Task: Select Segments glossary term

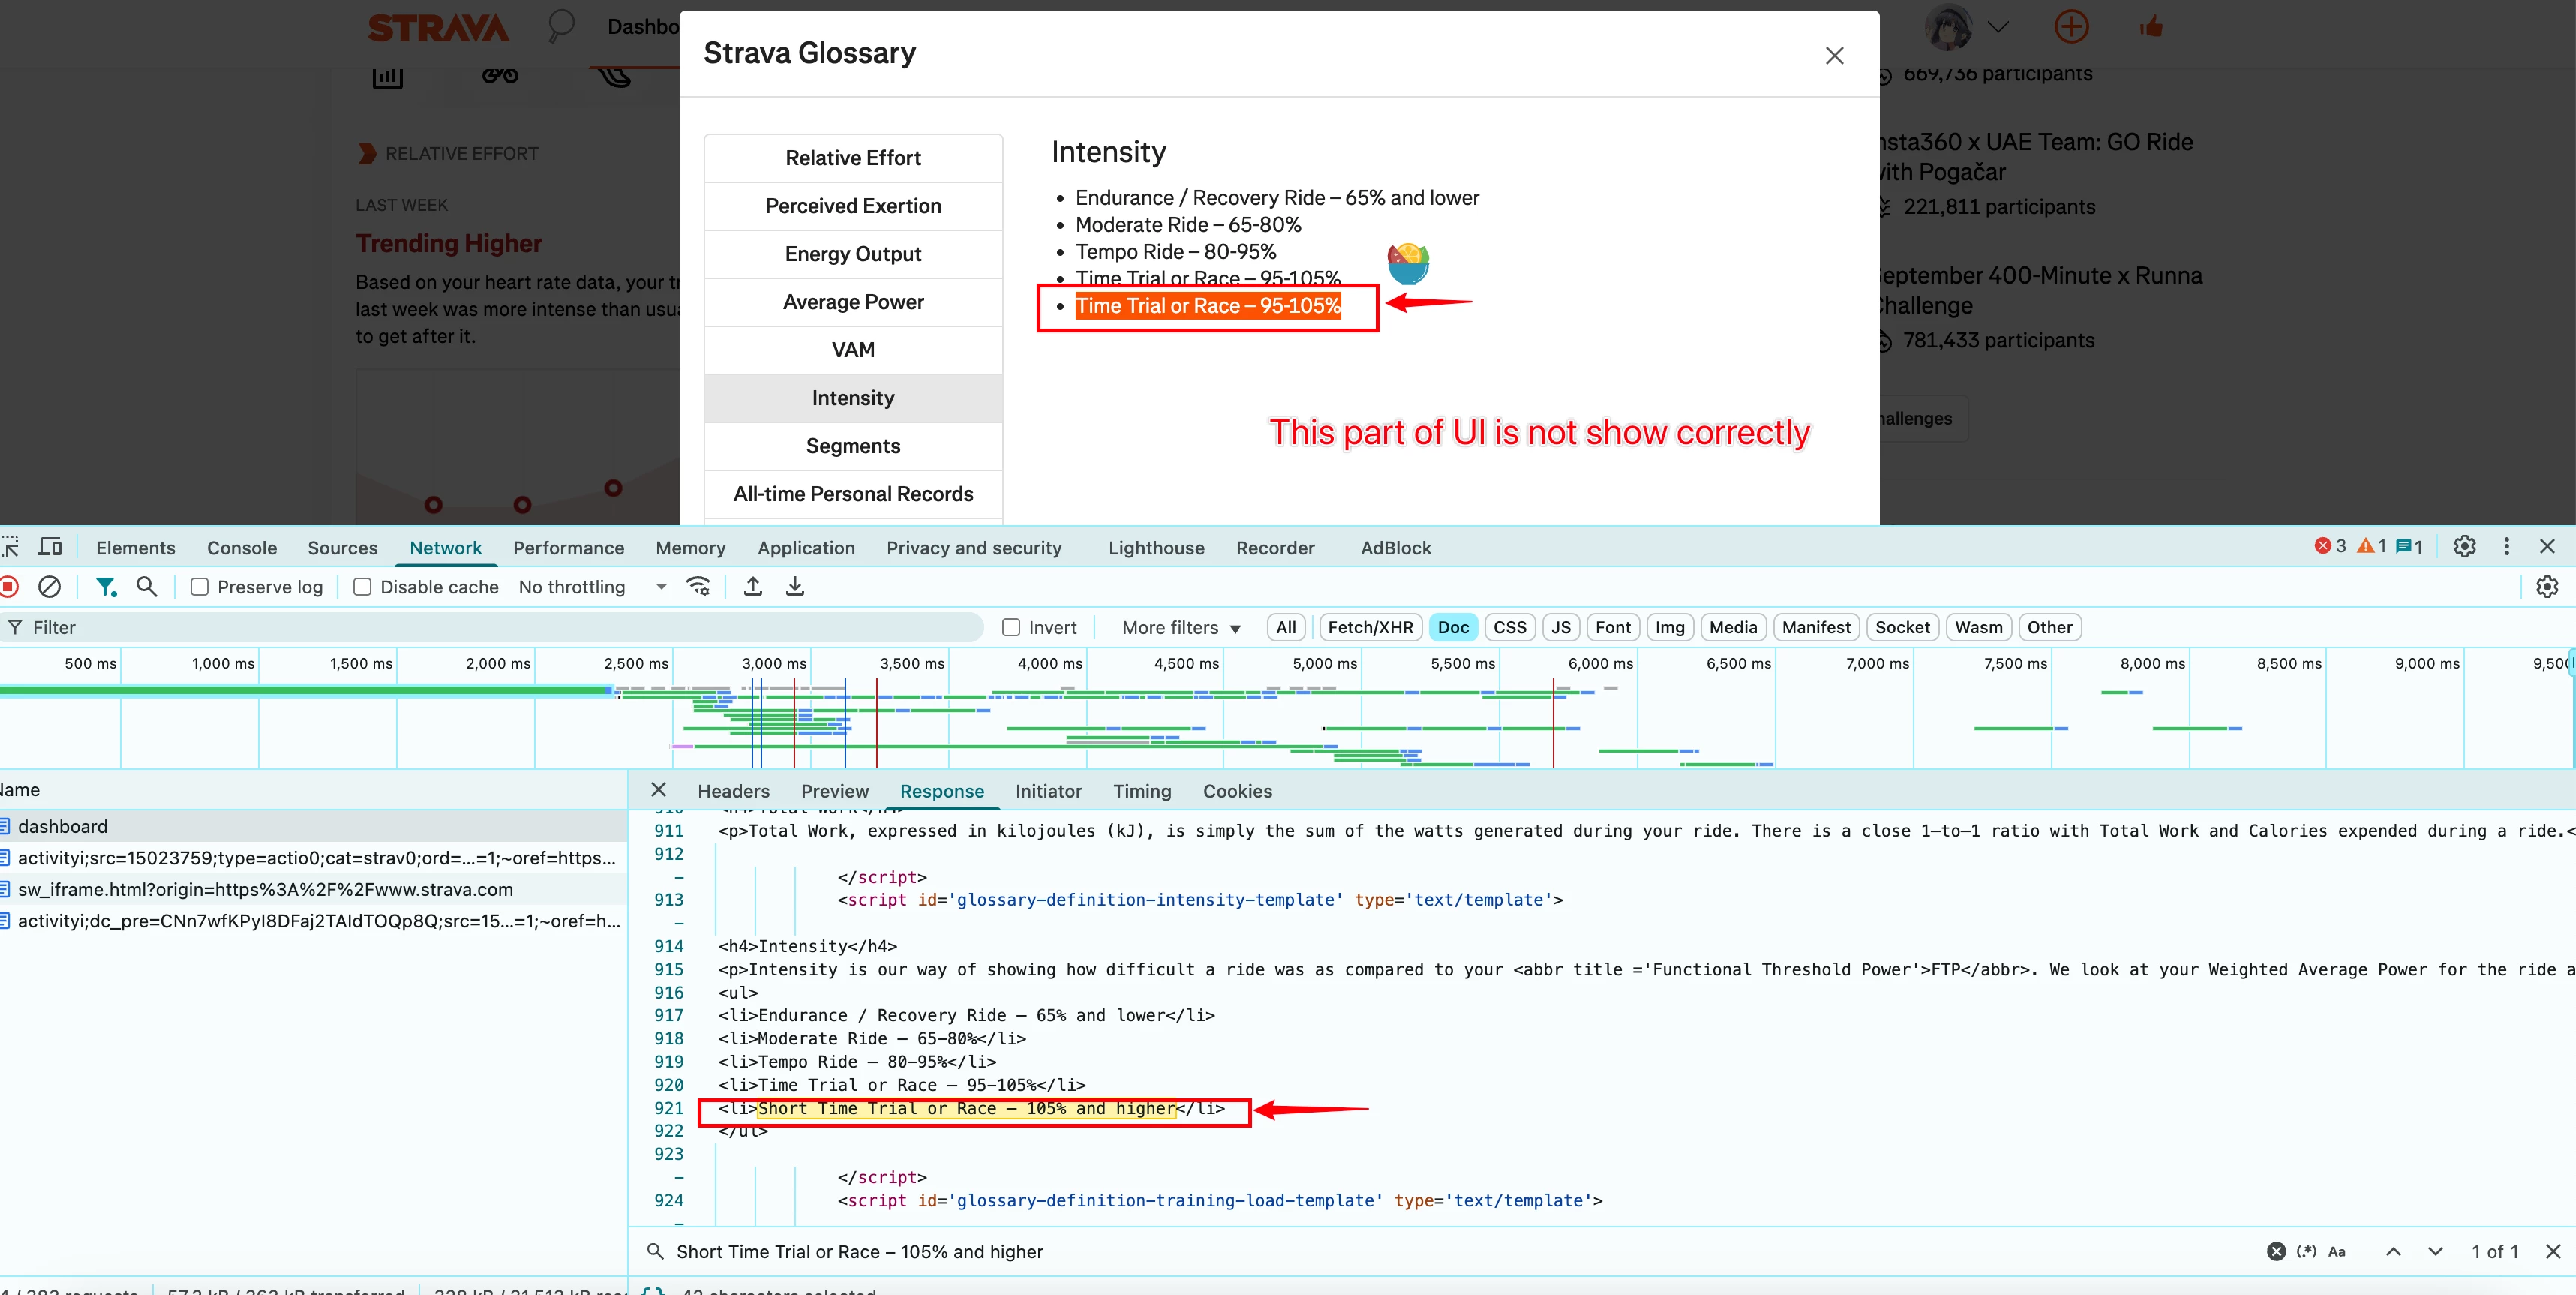Action: coord(853,446)
